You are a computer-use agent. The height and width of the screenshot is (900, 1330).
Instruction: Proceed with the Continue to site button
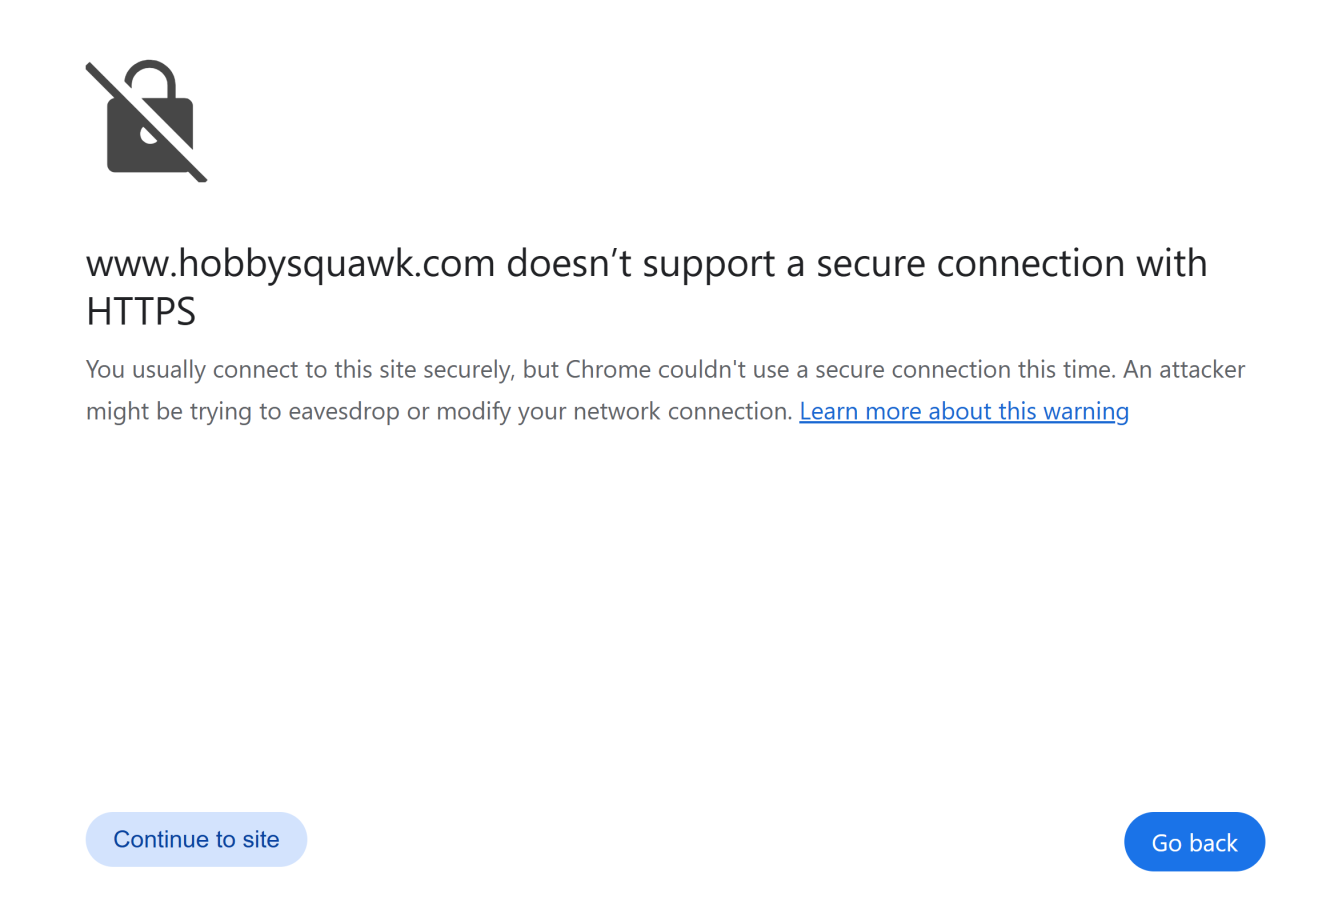point(196,839)
